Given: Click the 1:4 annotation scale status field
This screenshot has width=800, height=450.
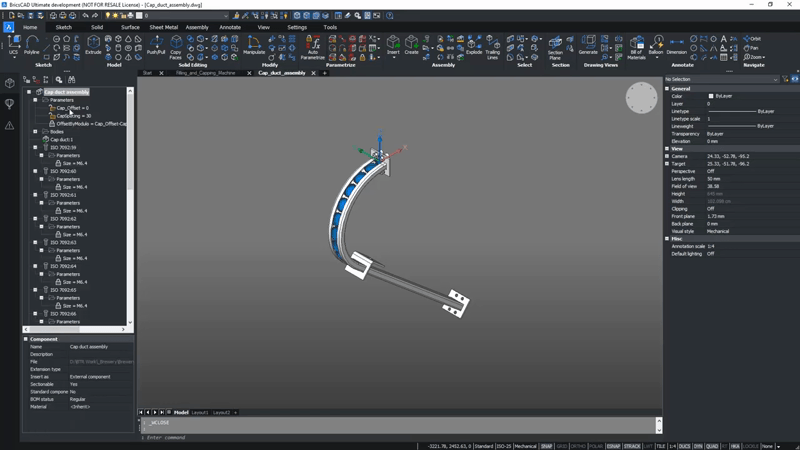Looking at the screenshot, I should (x=672, y=446).
